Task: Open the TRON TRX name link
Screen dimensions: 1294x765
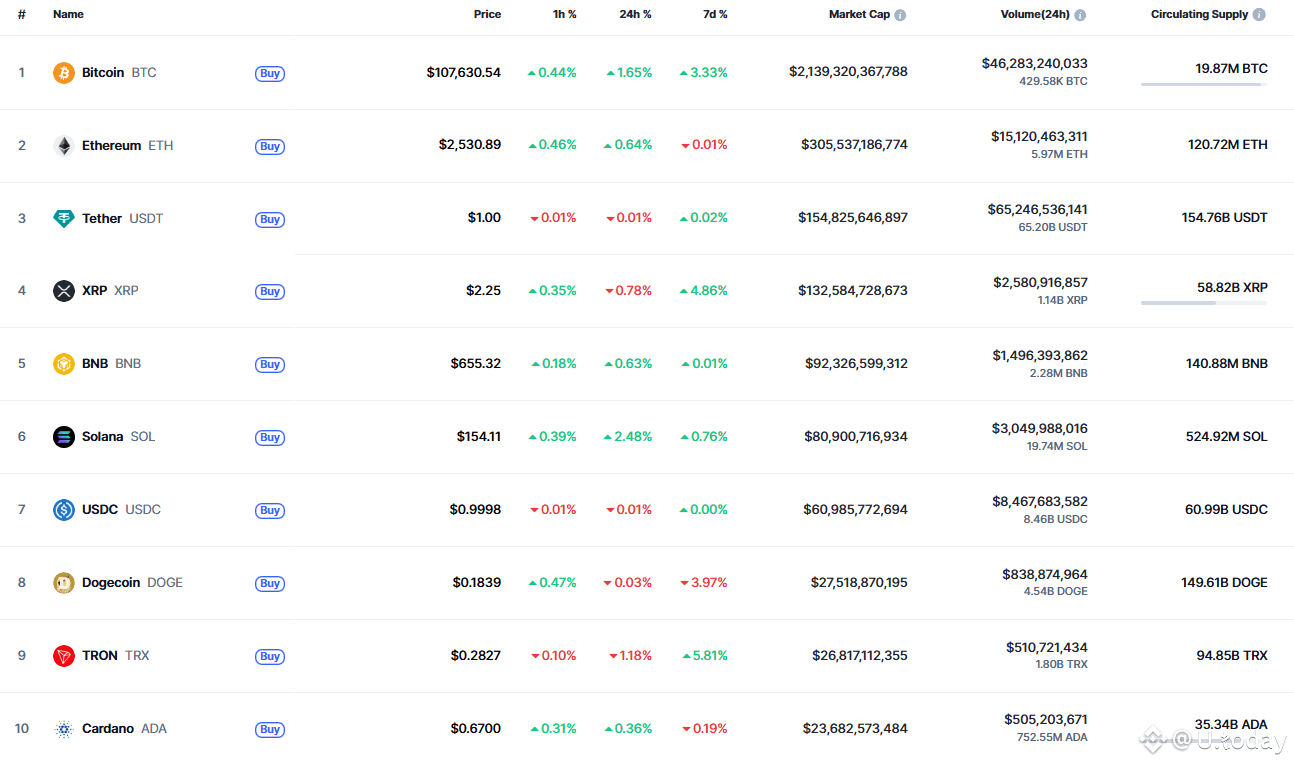Action: click(115, 656)
